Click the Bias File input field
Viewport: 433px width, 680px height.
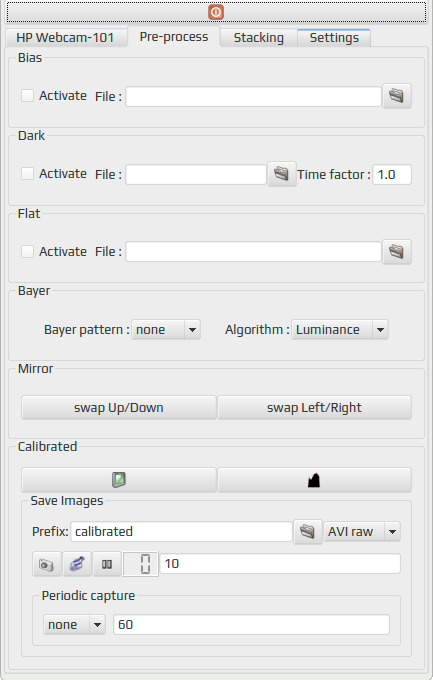[x=253, y=96]
